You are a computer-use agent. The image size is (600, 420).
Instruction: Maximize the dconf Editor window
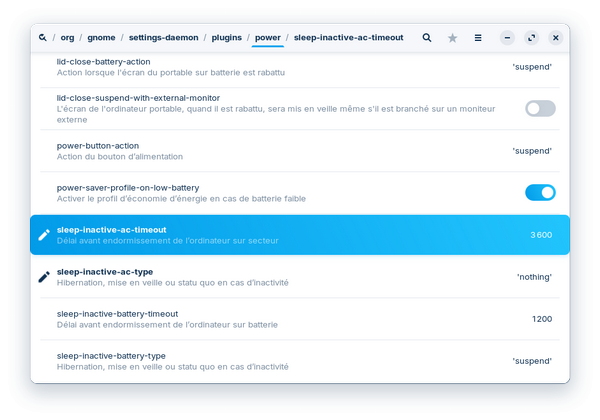click(x=532, y=38)
